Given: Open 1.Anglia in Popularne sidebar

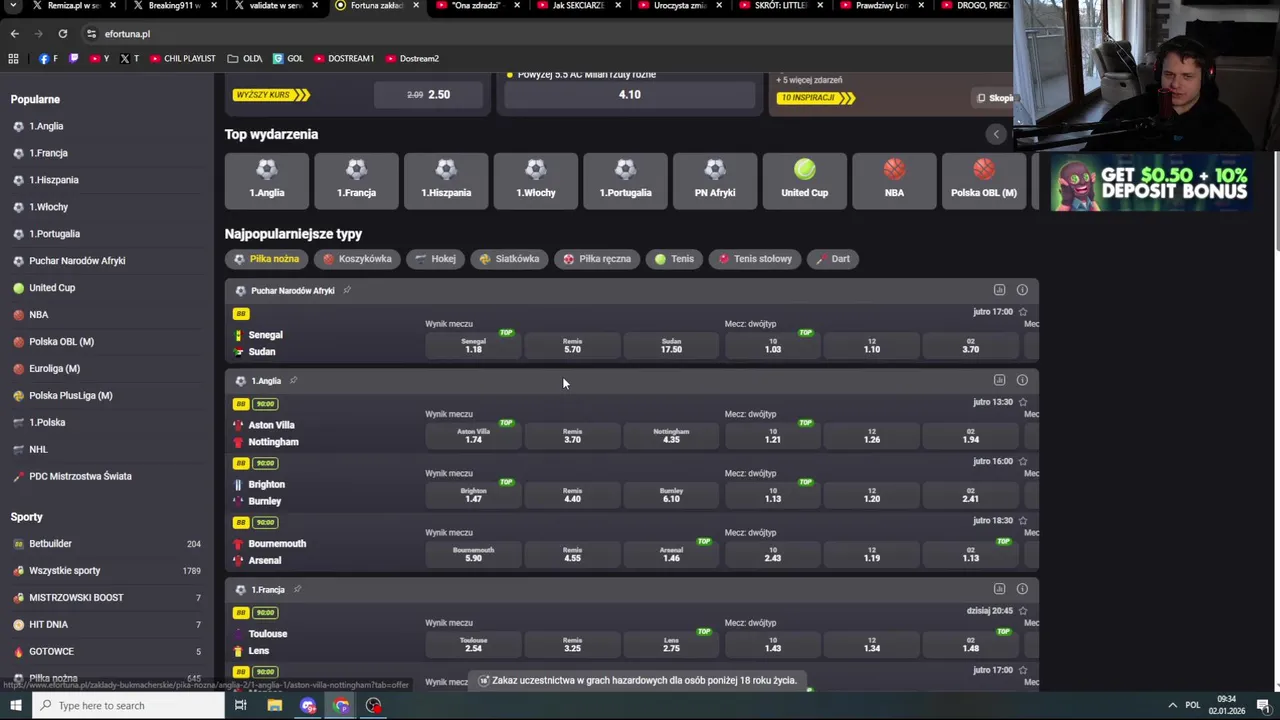Looking at the screenshot, I should (46, 126).
